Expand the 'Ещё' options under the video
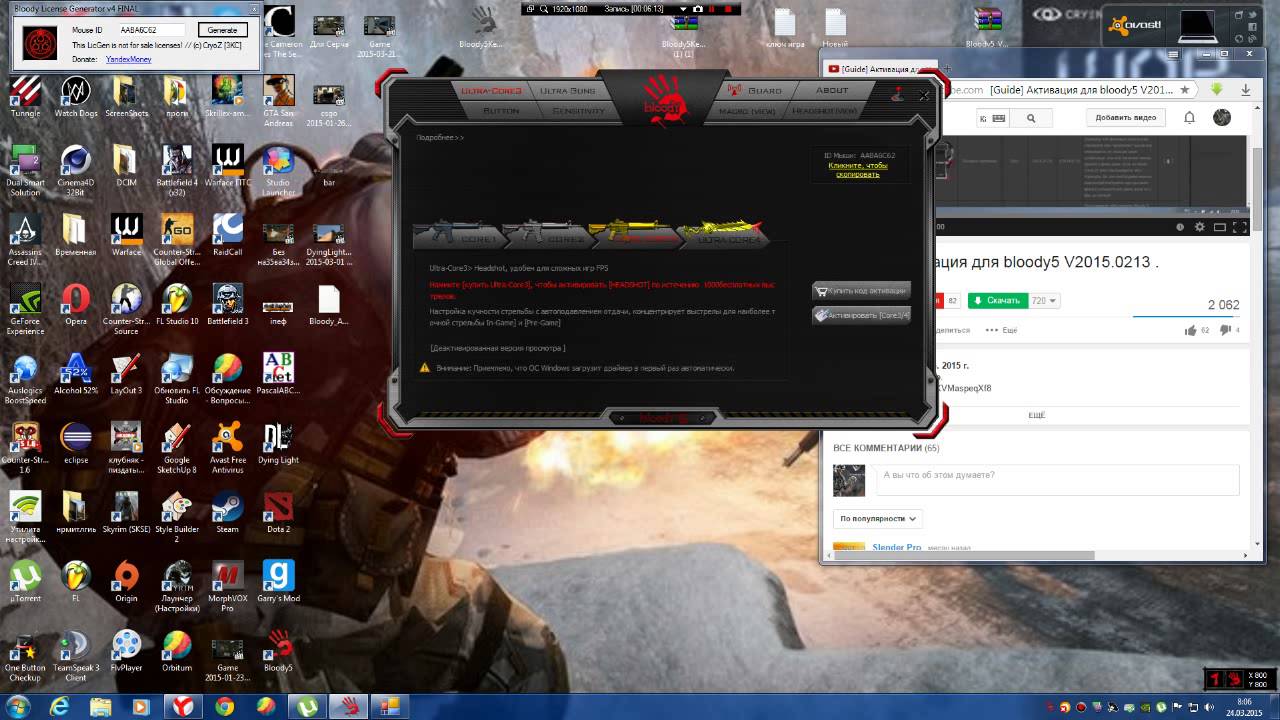The image size is (1280, 720). (x=1002, y=330)
